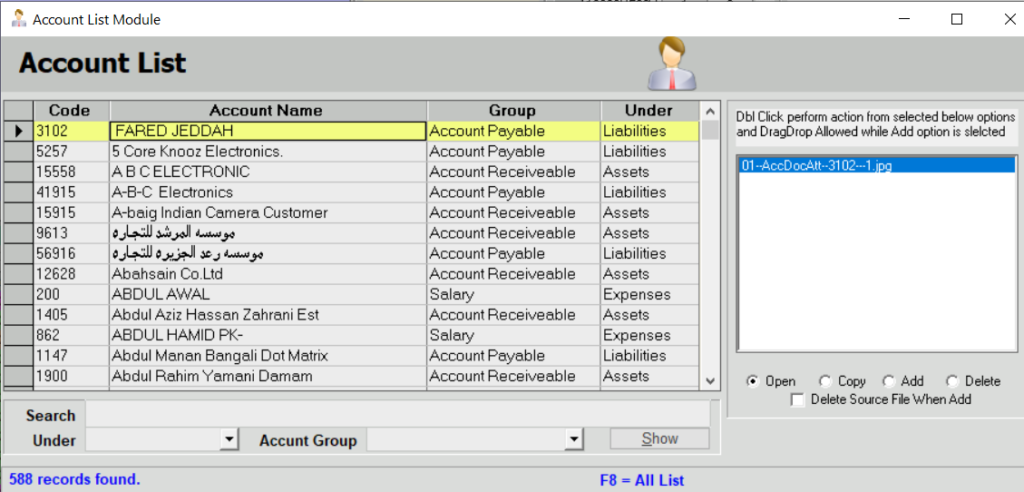Select the Abahsain Co.Ltd account row
1024x492 pixels.
tap(266, 274)
